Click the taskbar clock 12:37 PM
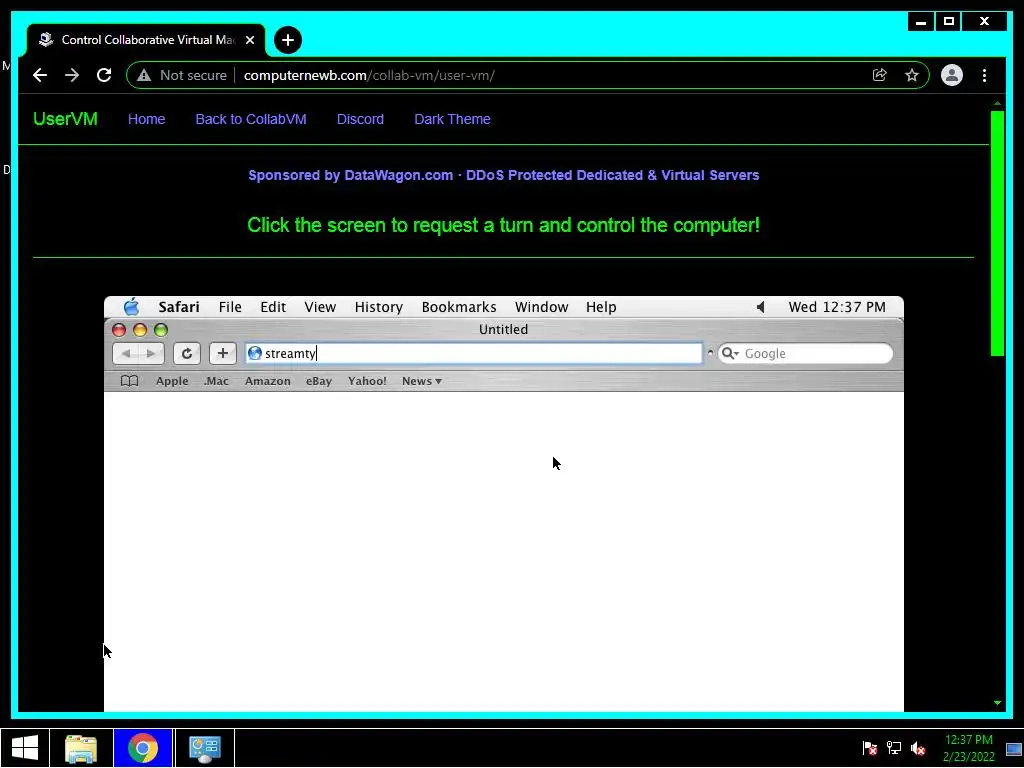Viewport: 1024px width, 768px height. (x=968, y=748)
